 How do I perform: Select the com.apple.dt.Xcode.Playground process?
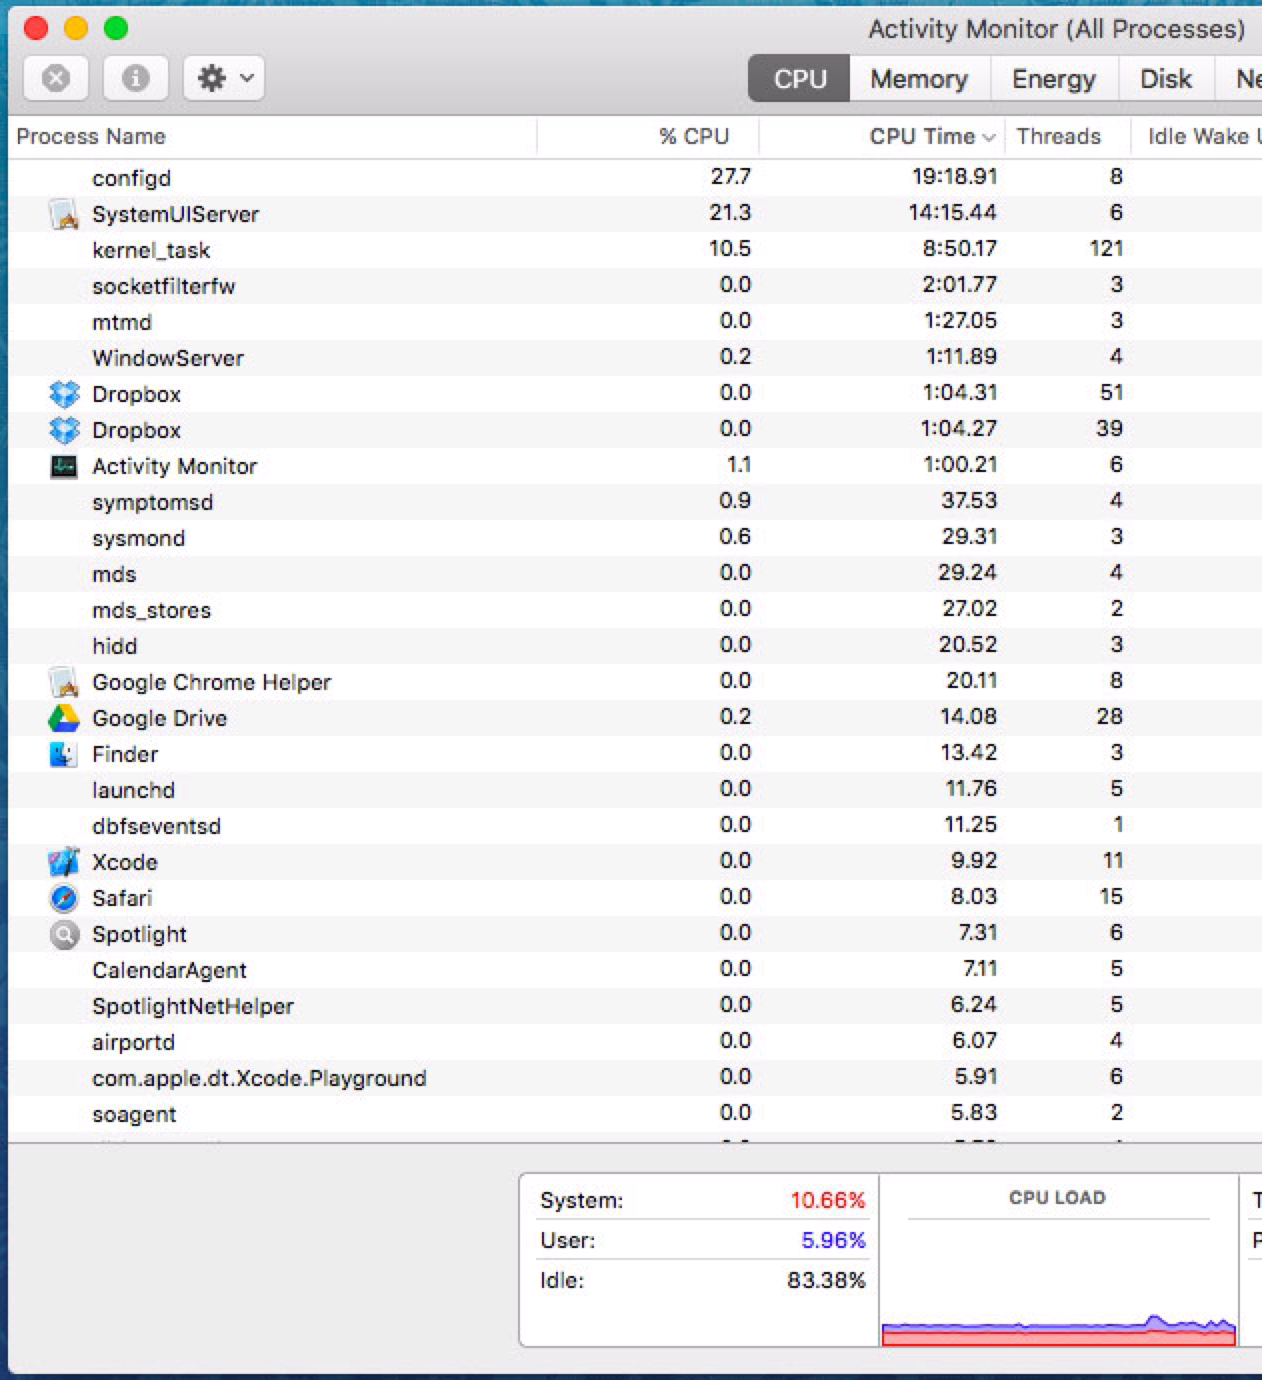(x=635, y=1078)
